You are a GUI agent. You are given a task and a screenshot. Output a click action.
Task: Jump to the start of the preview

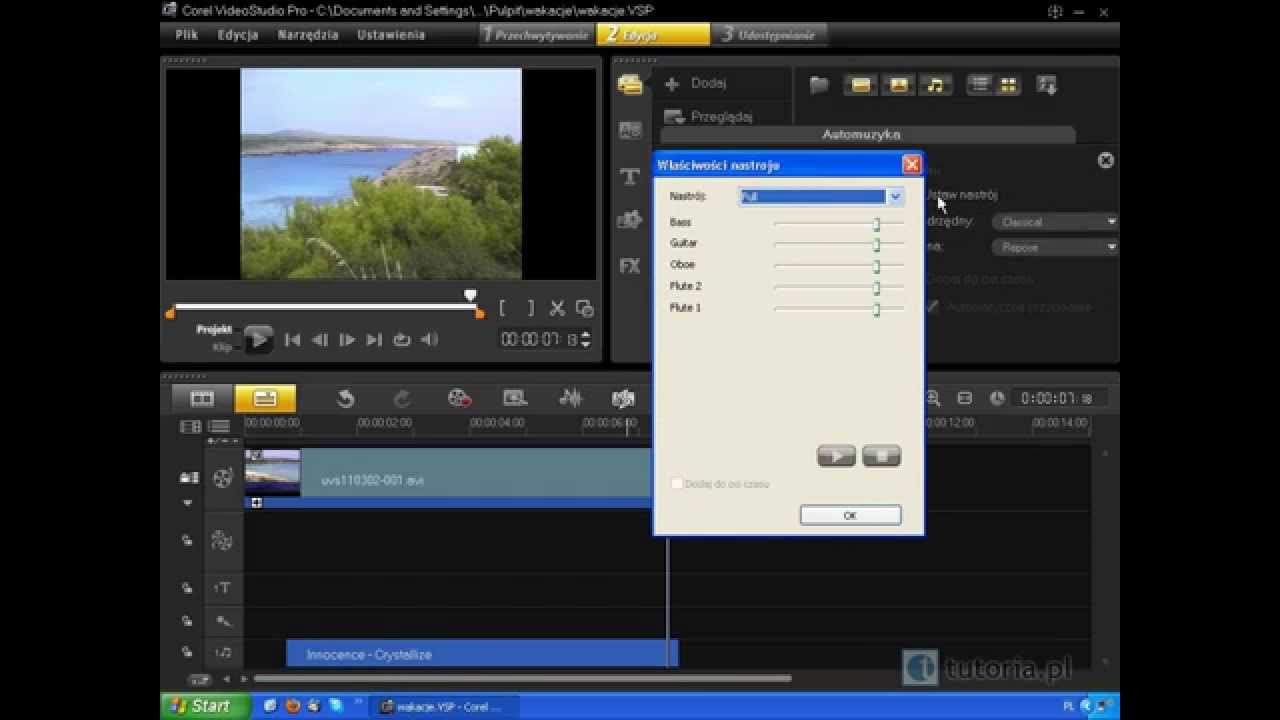point(292,340)
